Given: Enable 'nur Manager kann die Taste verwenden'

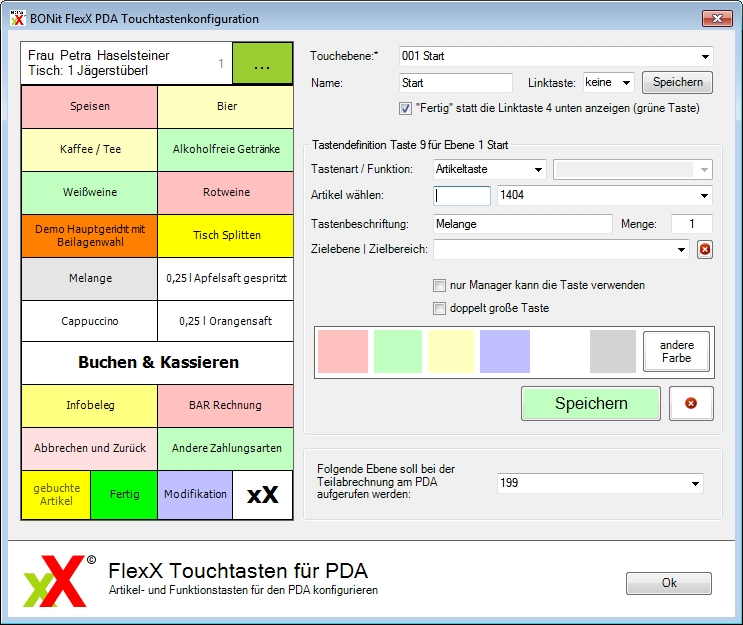Looking at the screenshot, I should point(439,285).
